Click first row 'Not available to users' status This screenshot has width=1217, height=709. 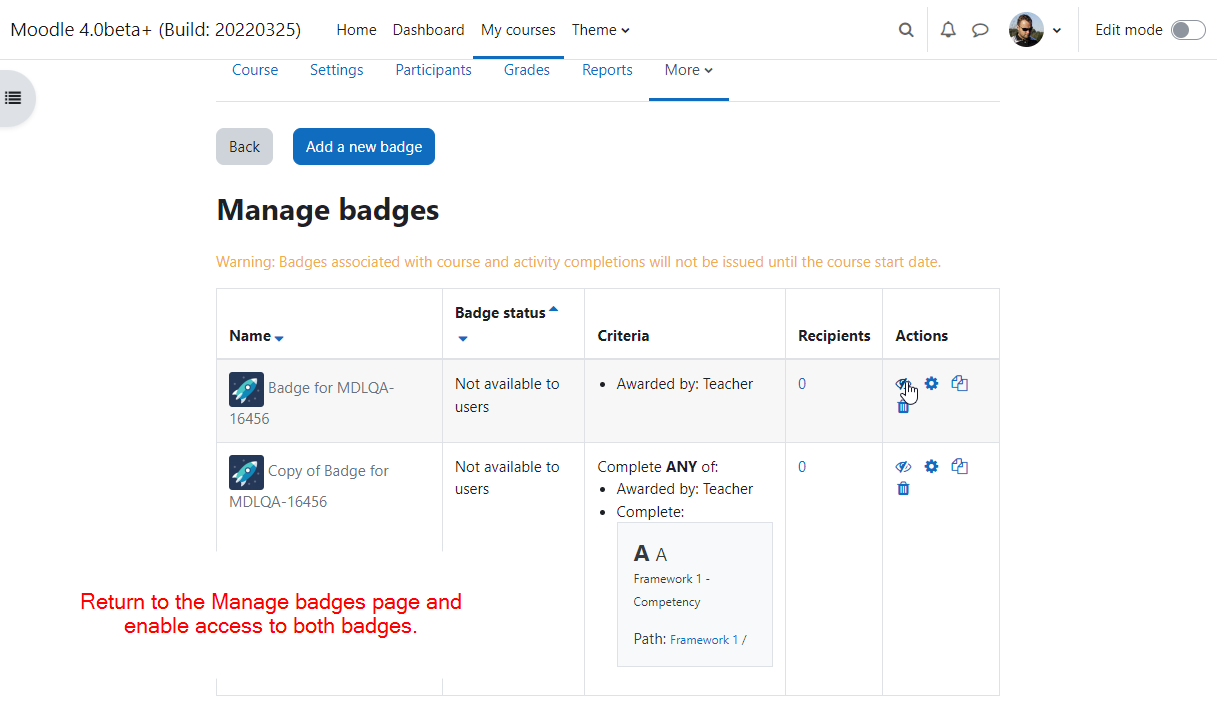click(507, 395)
